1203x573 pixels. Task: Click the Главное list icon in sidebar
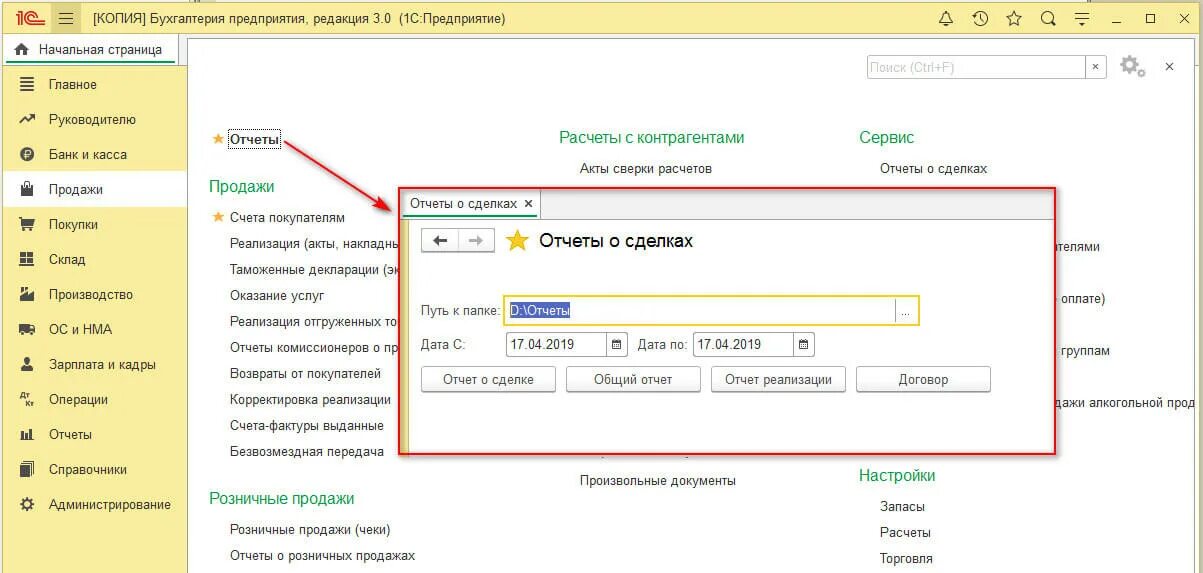(x=27, y=84)
